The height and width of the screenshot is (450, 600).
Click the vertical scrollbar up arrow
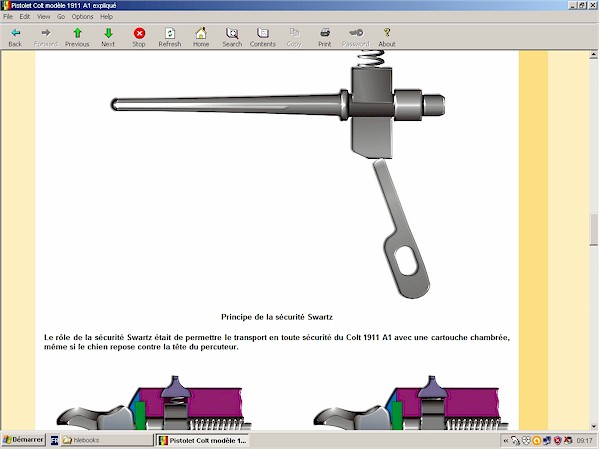(593, 55)
